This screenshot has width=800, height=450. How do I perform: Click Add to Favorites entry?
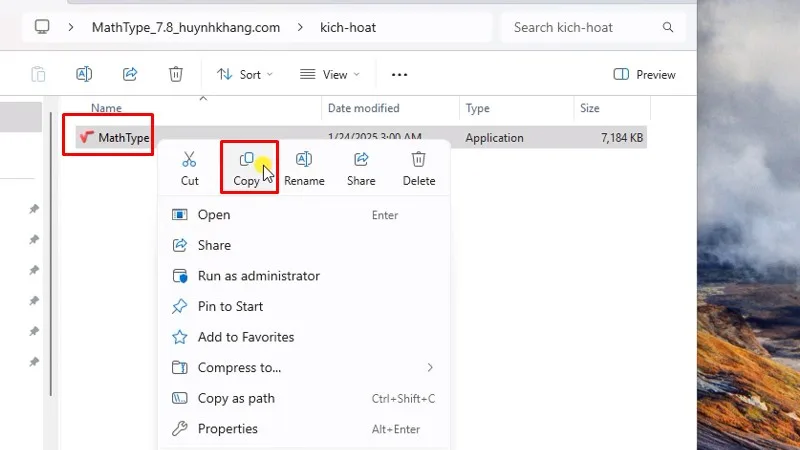tap(304, 337)
